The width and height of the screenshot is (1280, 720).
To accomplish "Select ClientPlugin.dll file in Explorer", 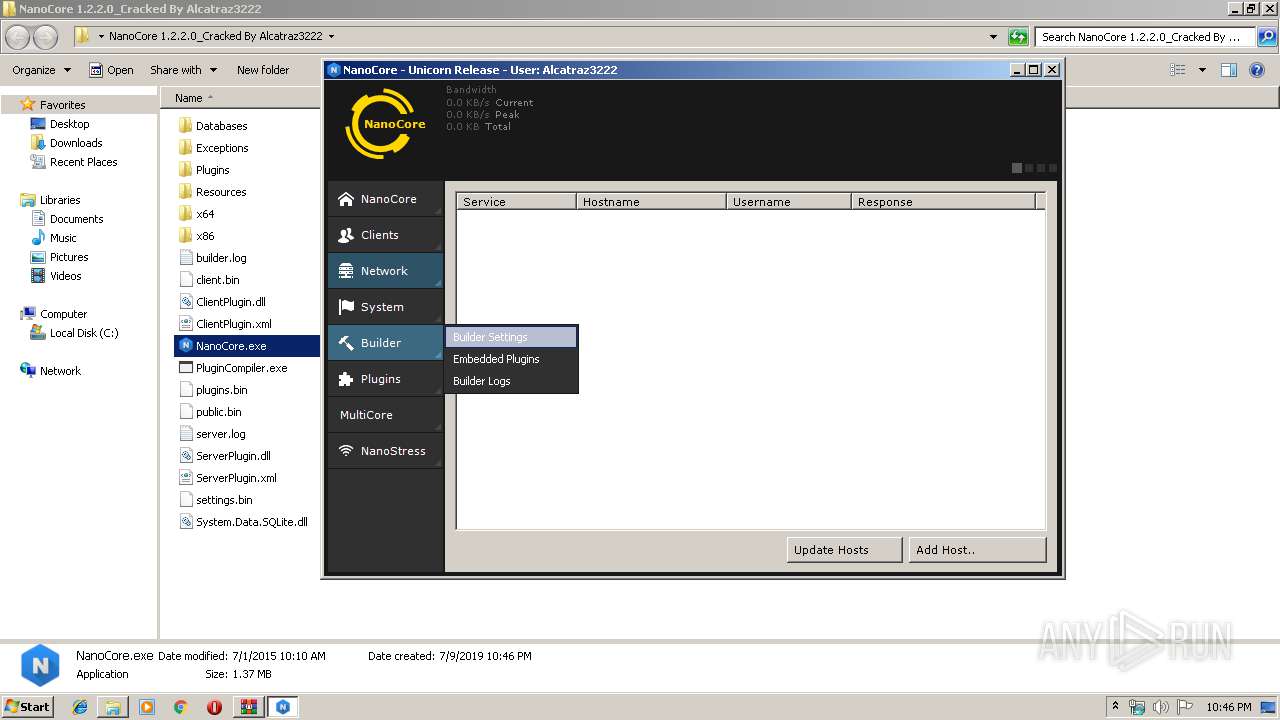I will click(222, 302).
